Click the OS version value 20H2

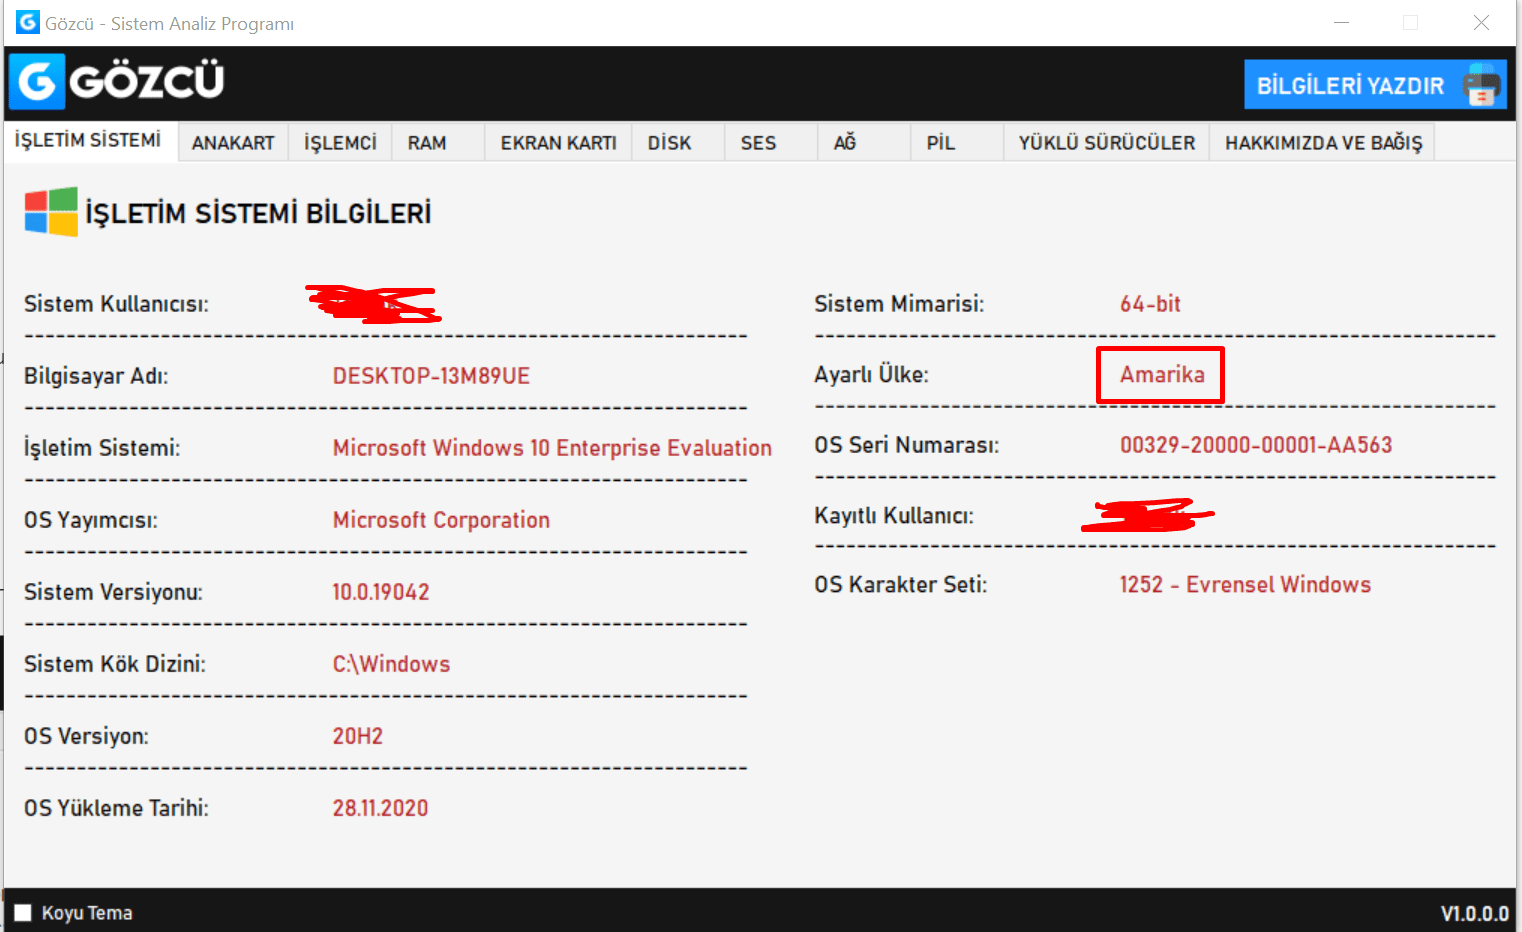pos(358,736)
